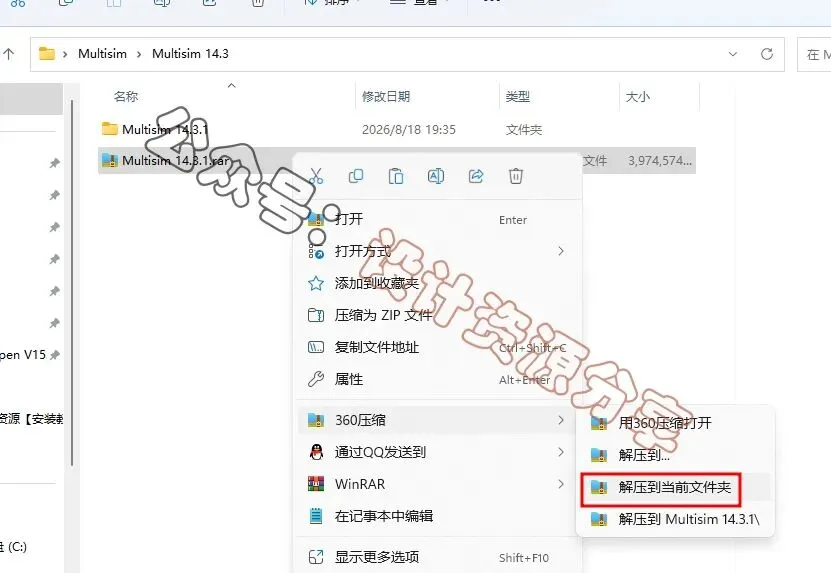The width and height of the screenshot is (831, 573).
Task: Click archive icon beside 解压到...
Action: coord(599,455)
